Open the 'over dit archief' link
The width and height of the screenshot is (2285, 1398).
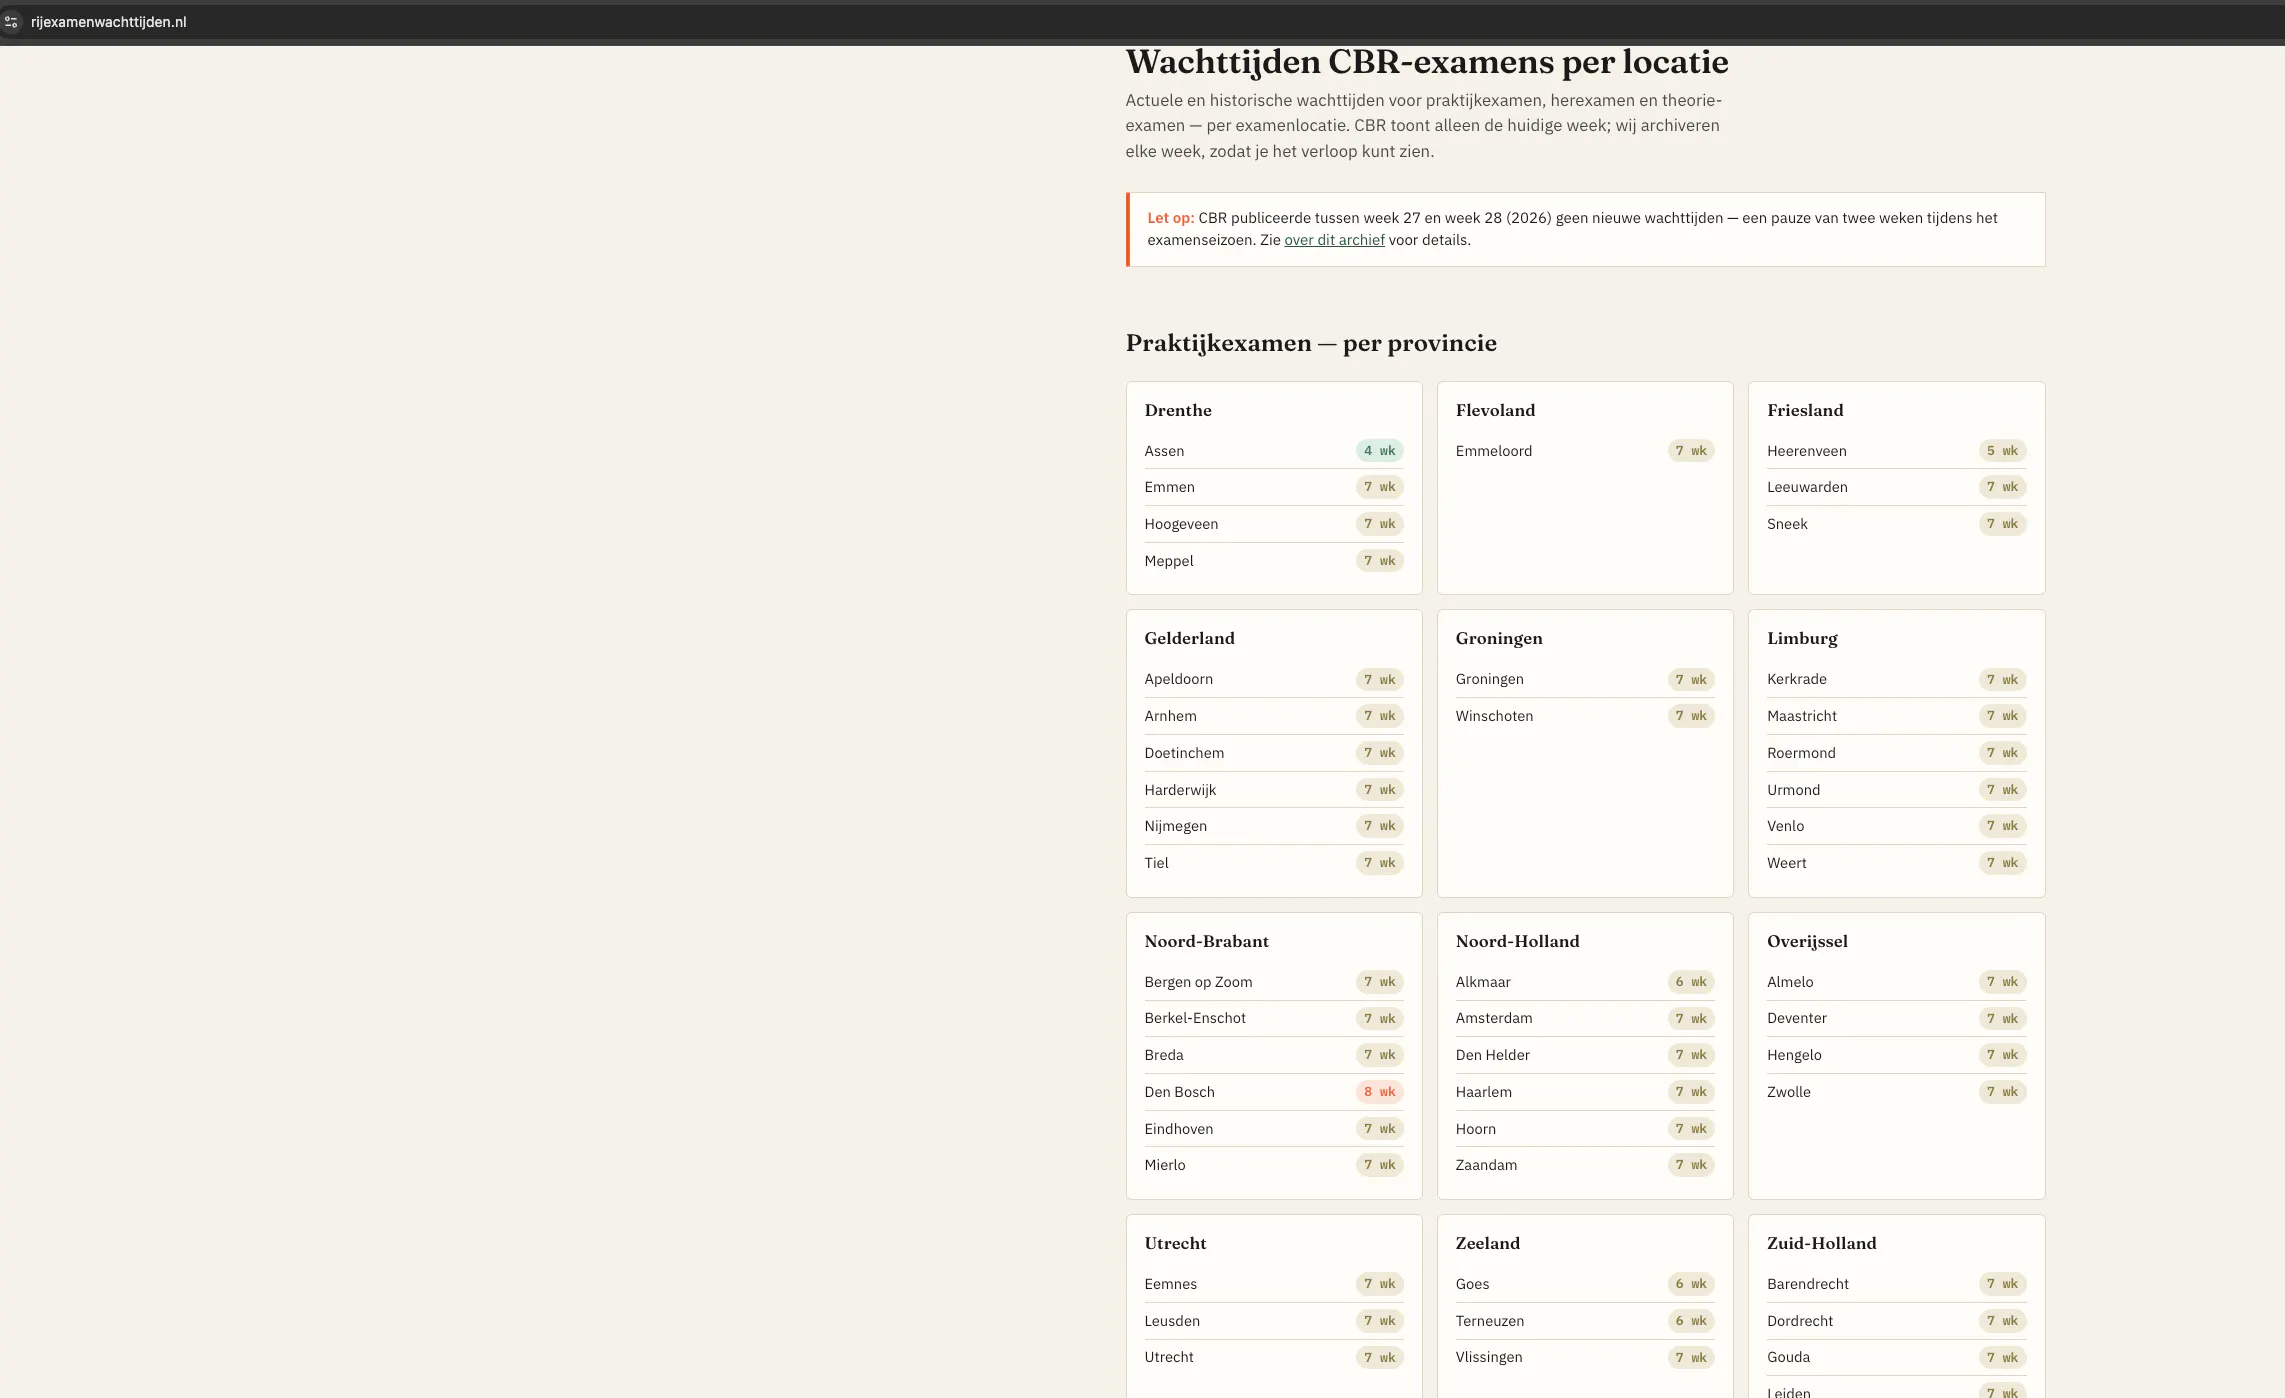pyautogui.click(x=1334, y=240)
